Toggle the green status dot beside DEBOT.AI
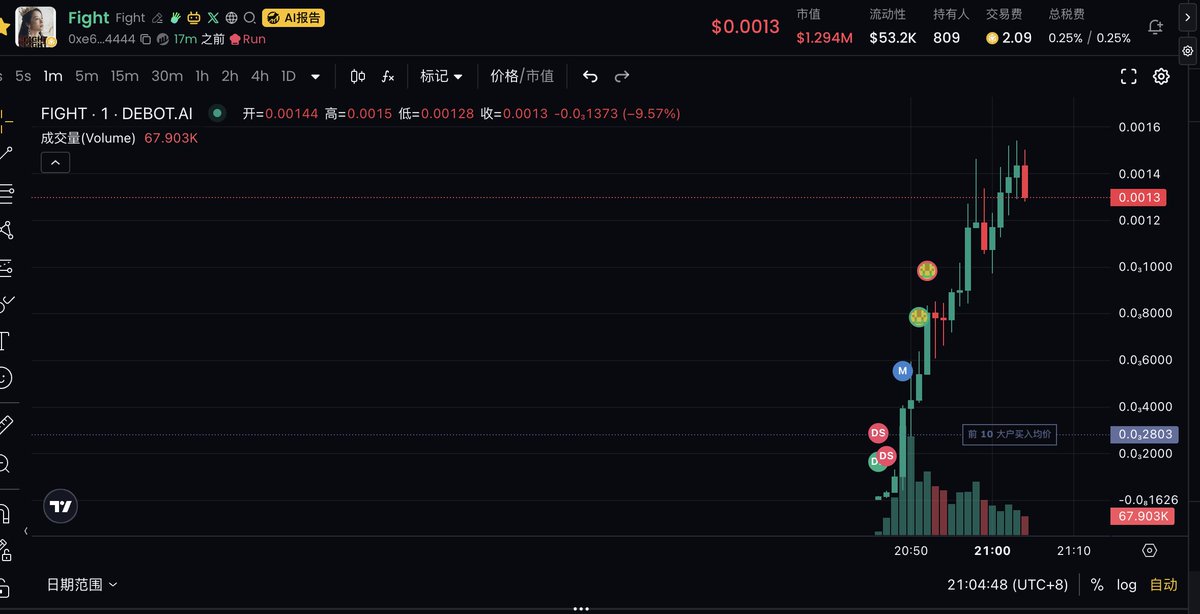The height and width of the screenshot is (614, 1200). click(x=218, y=114)
